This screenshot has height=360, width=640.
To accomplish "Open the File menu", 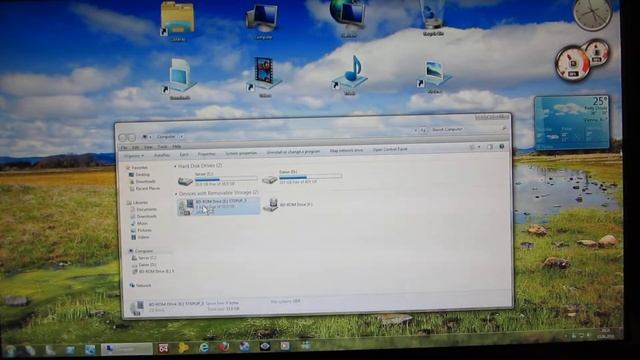I will coord(124,148).
